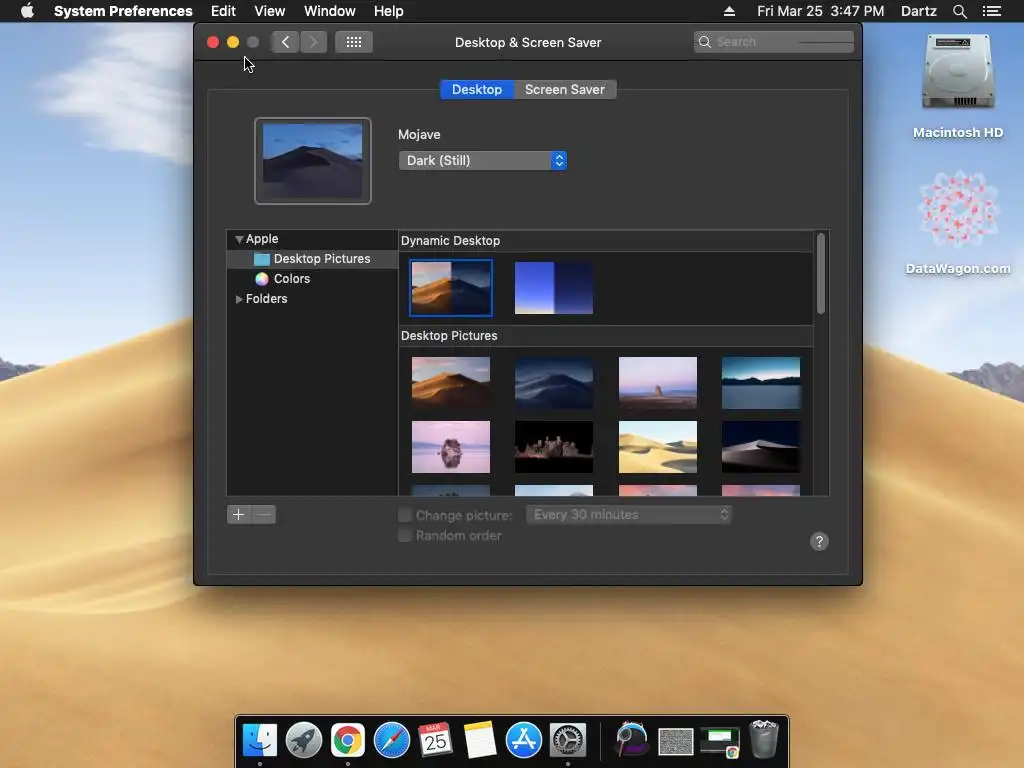This screenshot has width=1024, height=768.
Task: Select Desktop Pictures in sidebar
Action: tap(312, 259)
